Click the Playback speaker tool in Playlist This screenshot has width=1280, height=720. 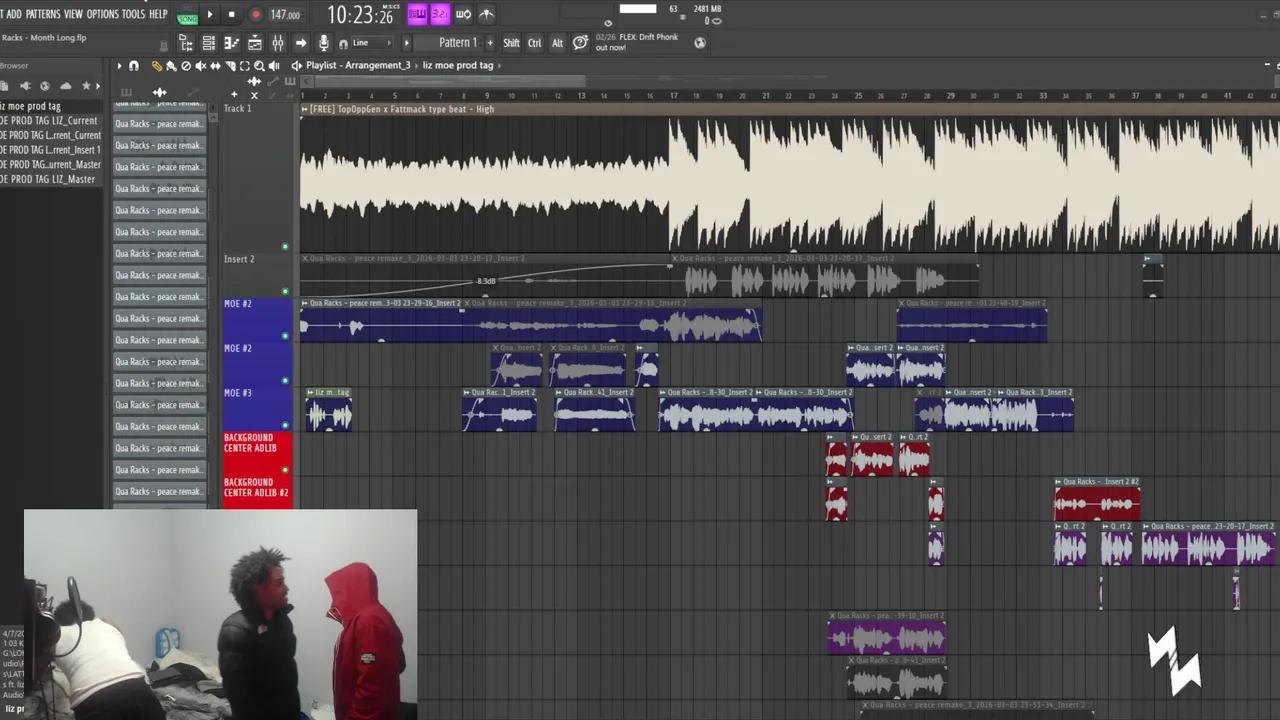[274, 66]
